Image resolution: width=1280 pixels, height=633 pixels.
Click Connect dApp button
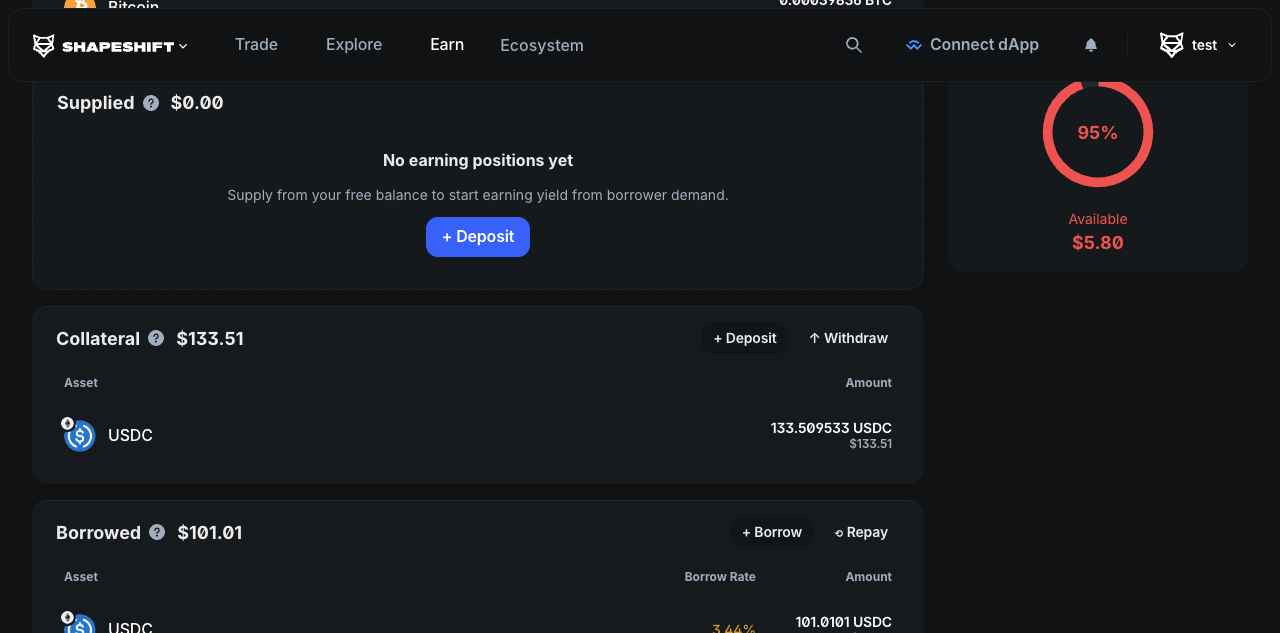[x=972, y=45]
